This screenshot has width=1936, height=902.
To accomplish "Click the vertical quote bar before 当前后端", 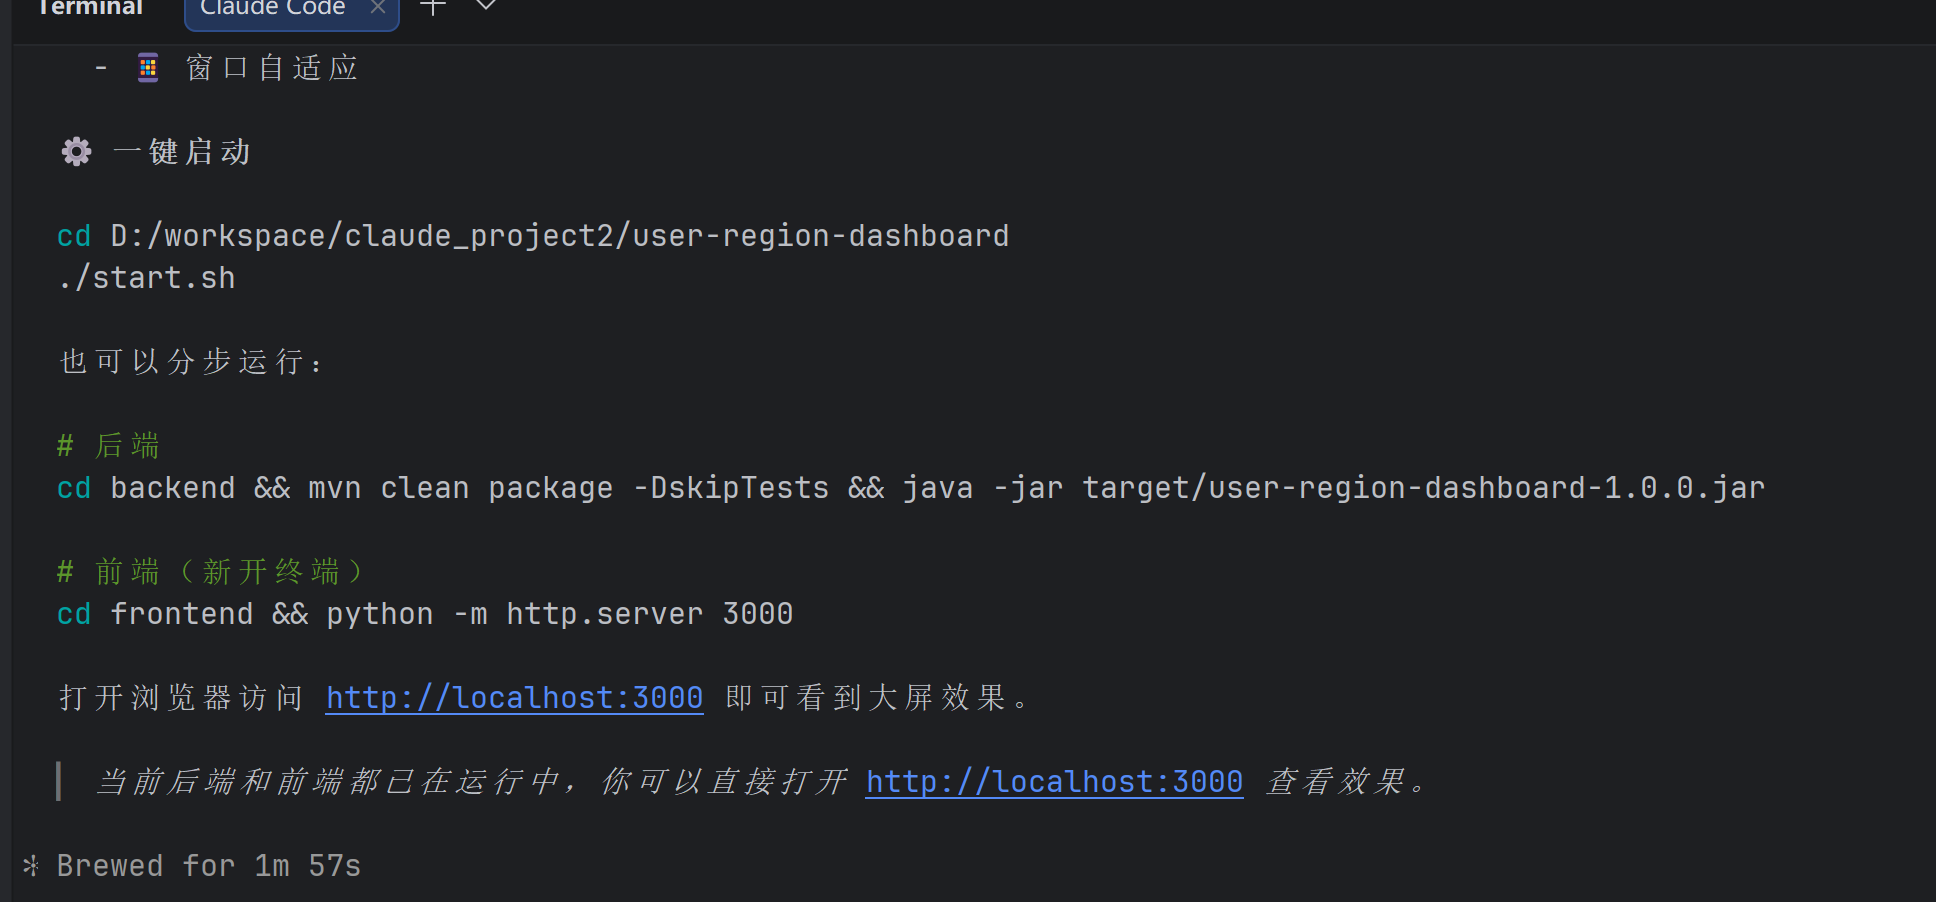I will click(x=59, y=782).
